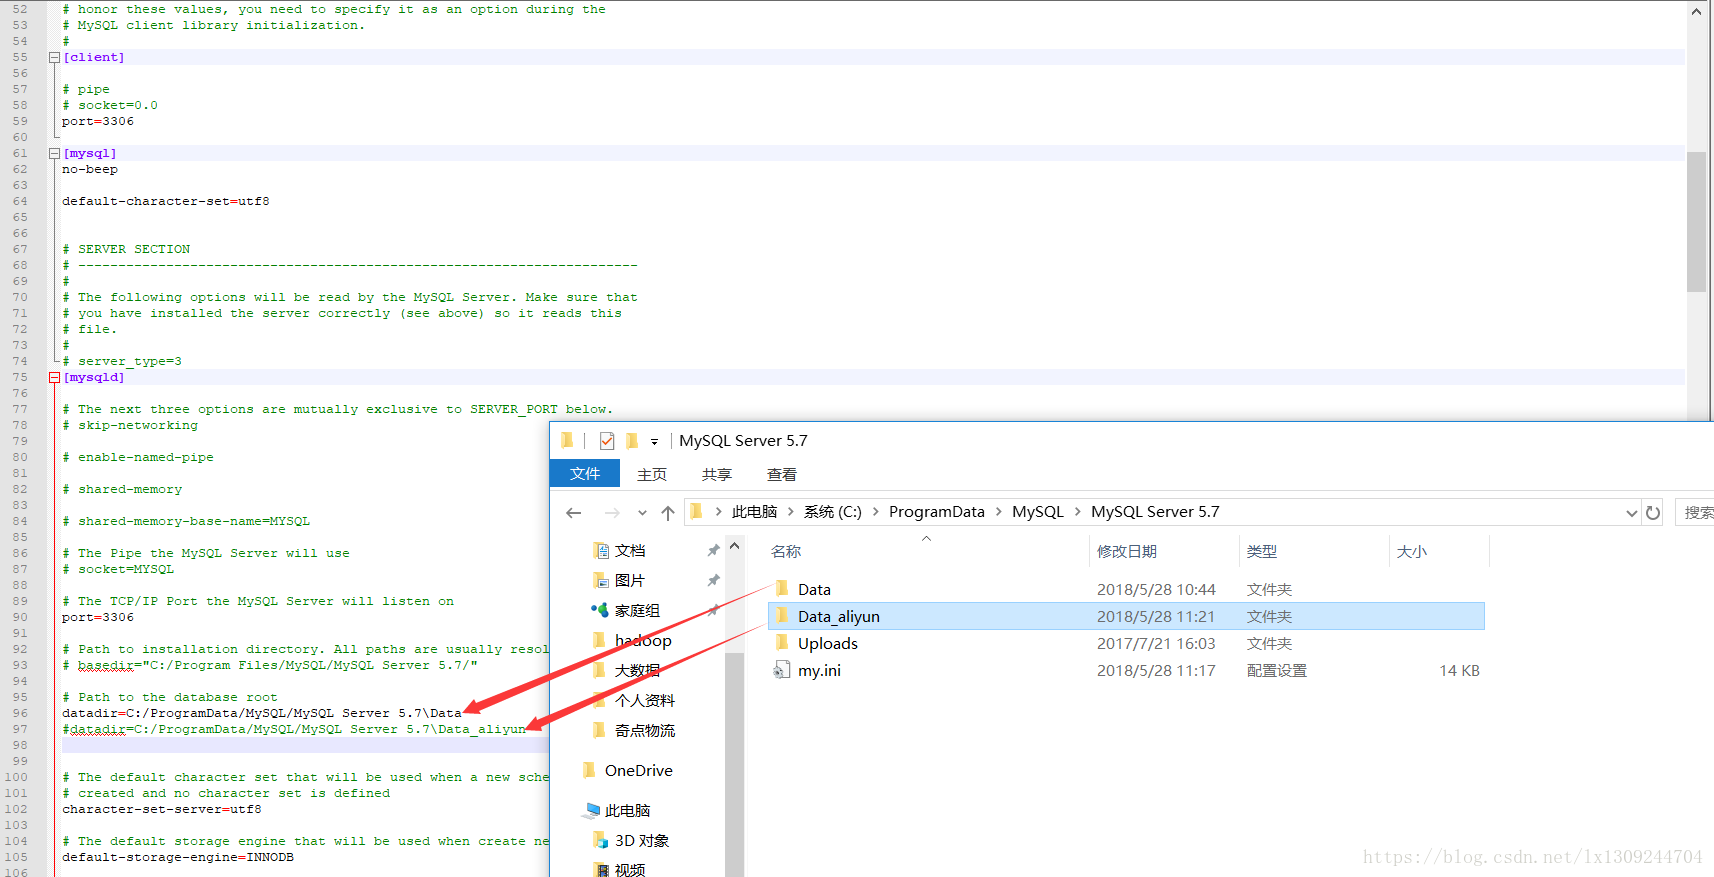The image size is (1714, 877).
Task: Open 3D 对象 in the navigation pane
Action: [641, 841]
